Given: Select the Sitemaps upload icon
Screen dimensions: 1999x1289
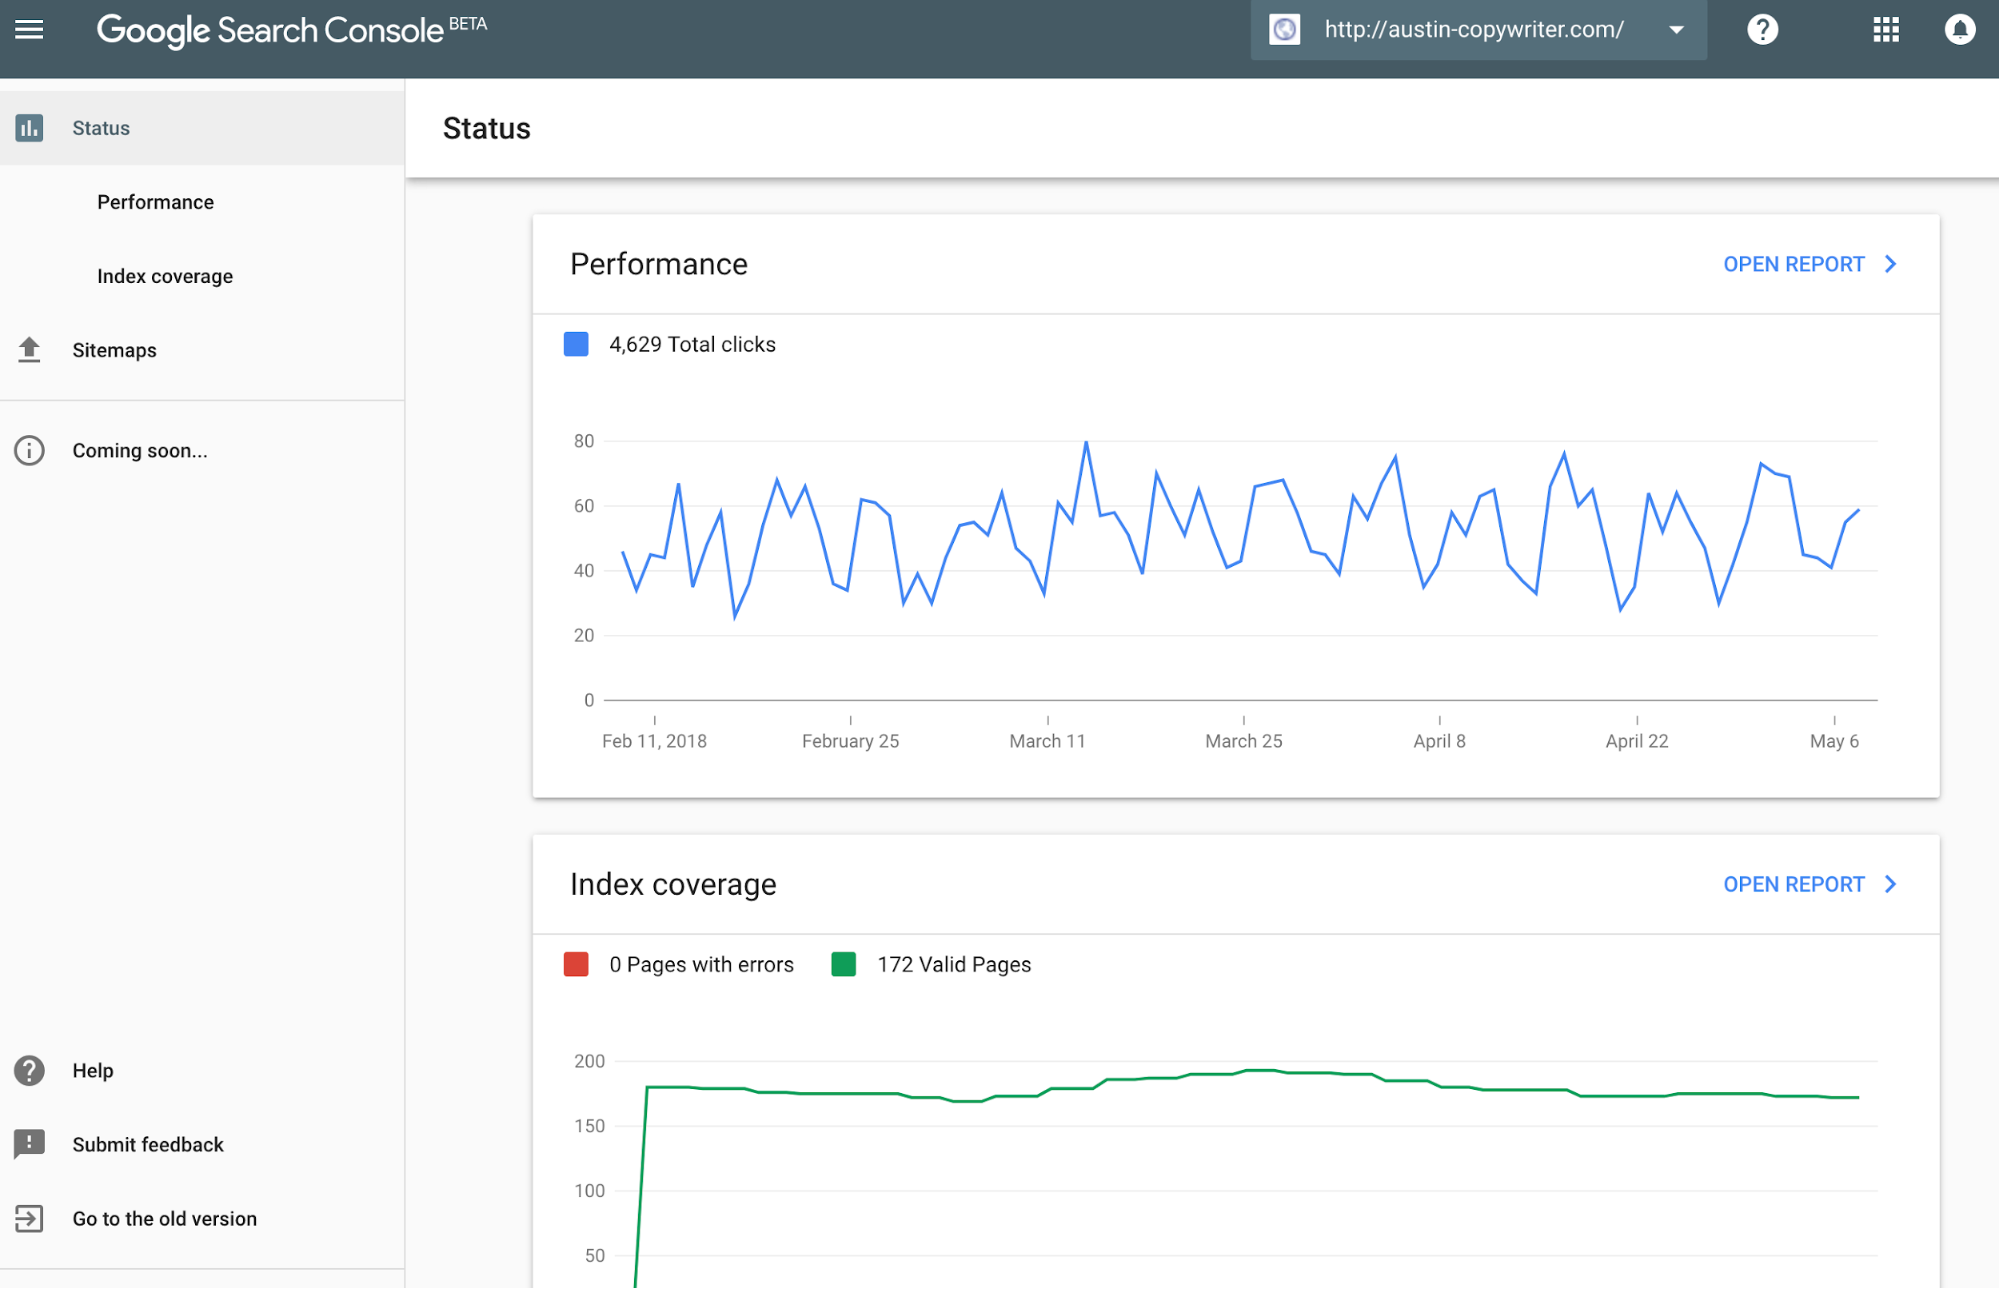Looking at the screenshot, I should pyautogui.click(x=29, y=350).
